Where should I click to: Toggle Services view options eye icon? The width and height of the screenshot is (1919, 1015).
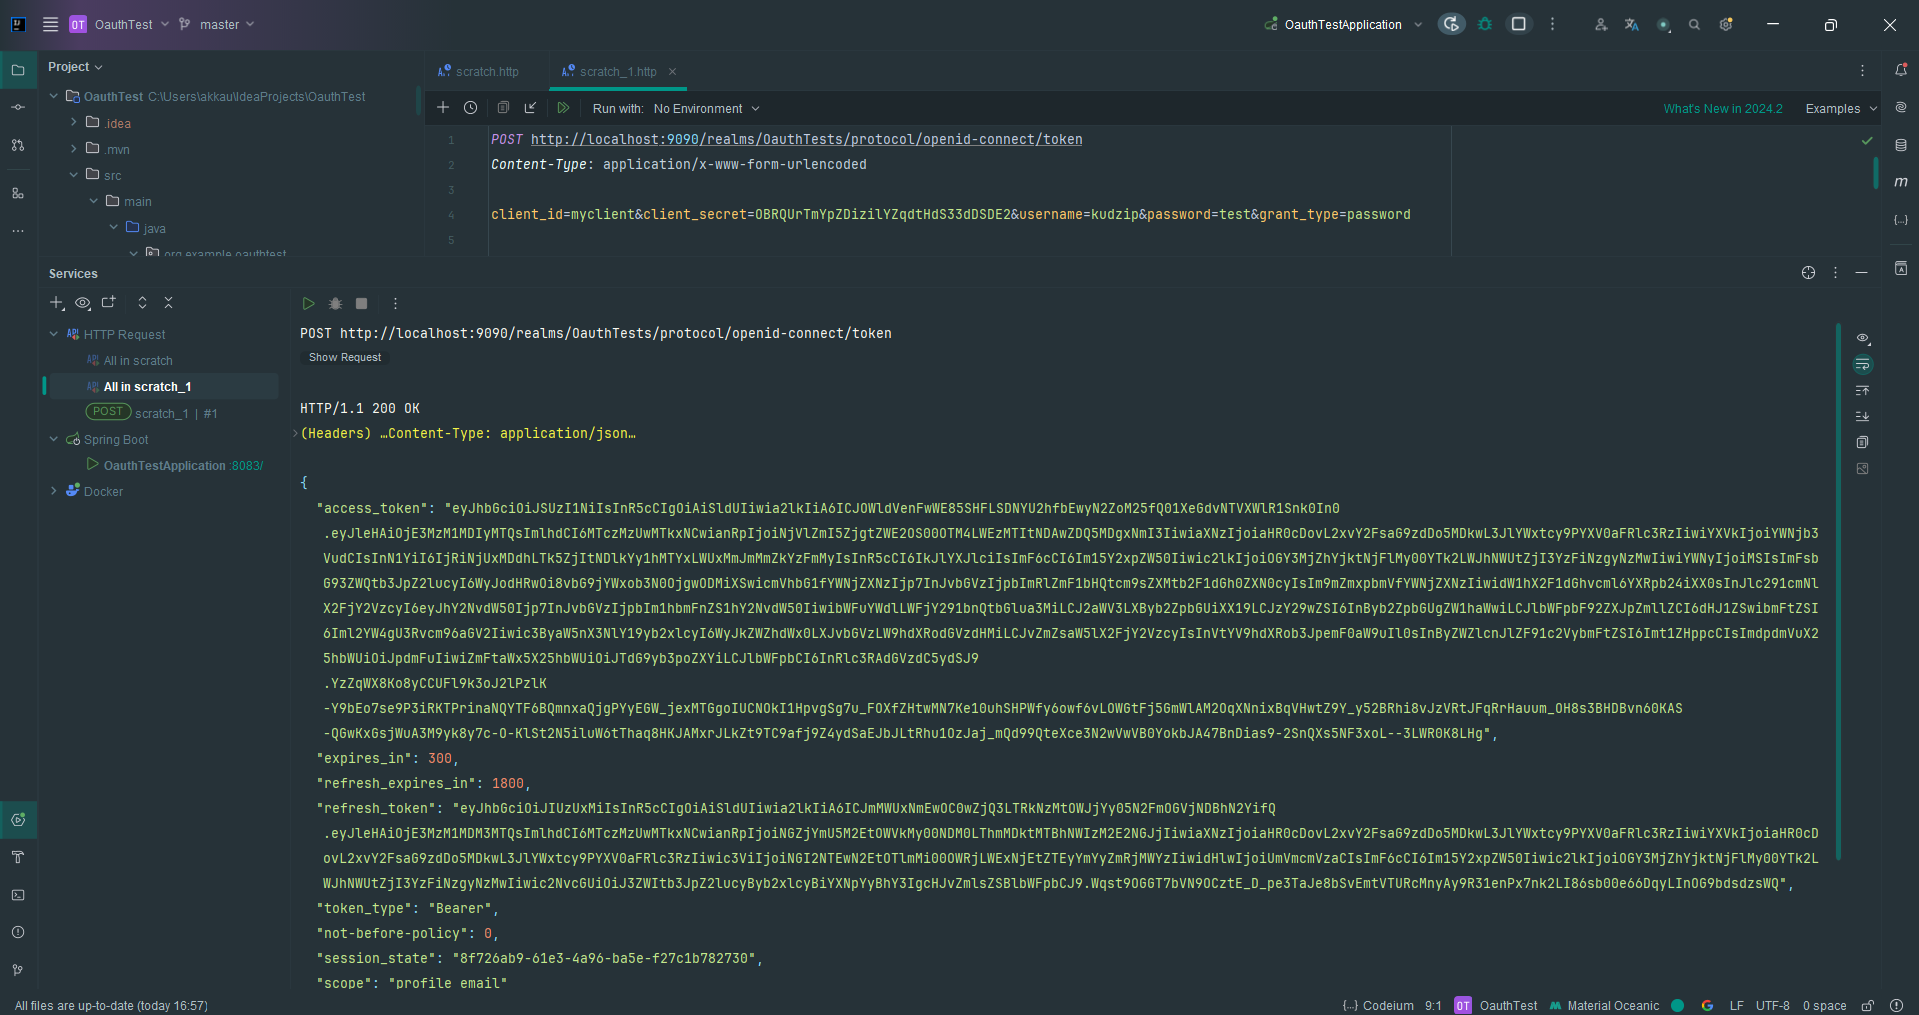click(x=83, y=302)
